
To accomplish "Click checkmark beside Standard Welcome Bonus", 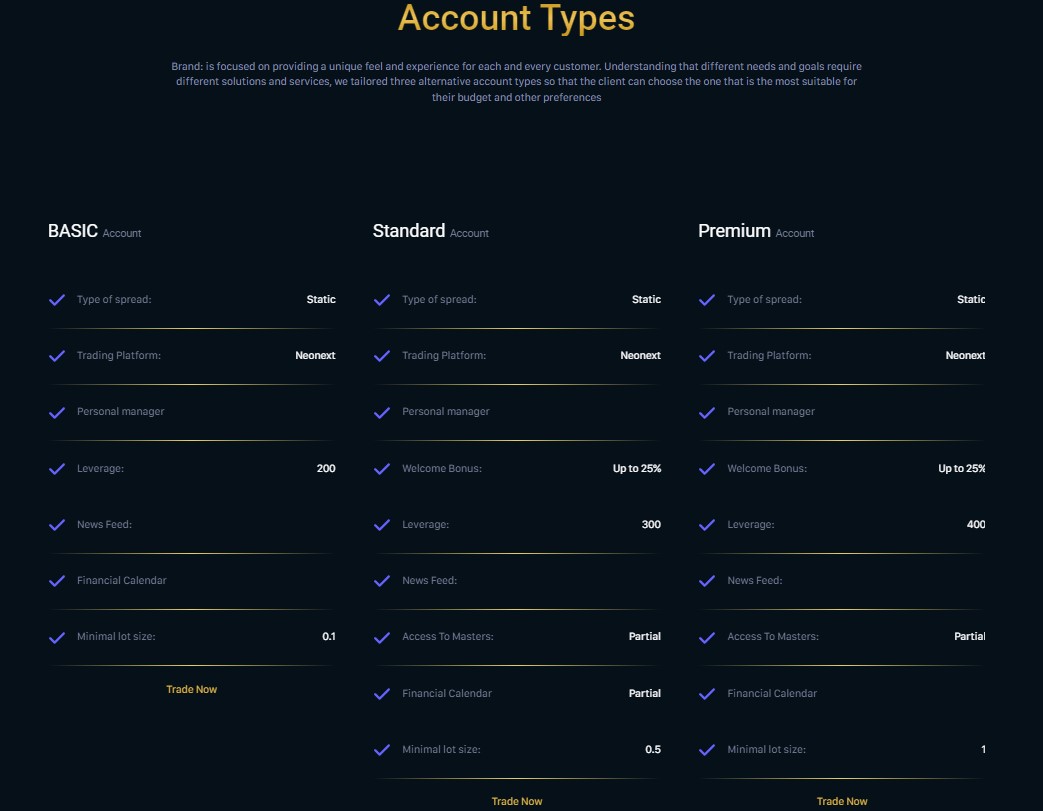I will [382, 469].
